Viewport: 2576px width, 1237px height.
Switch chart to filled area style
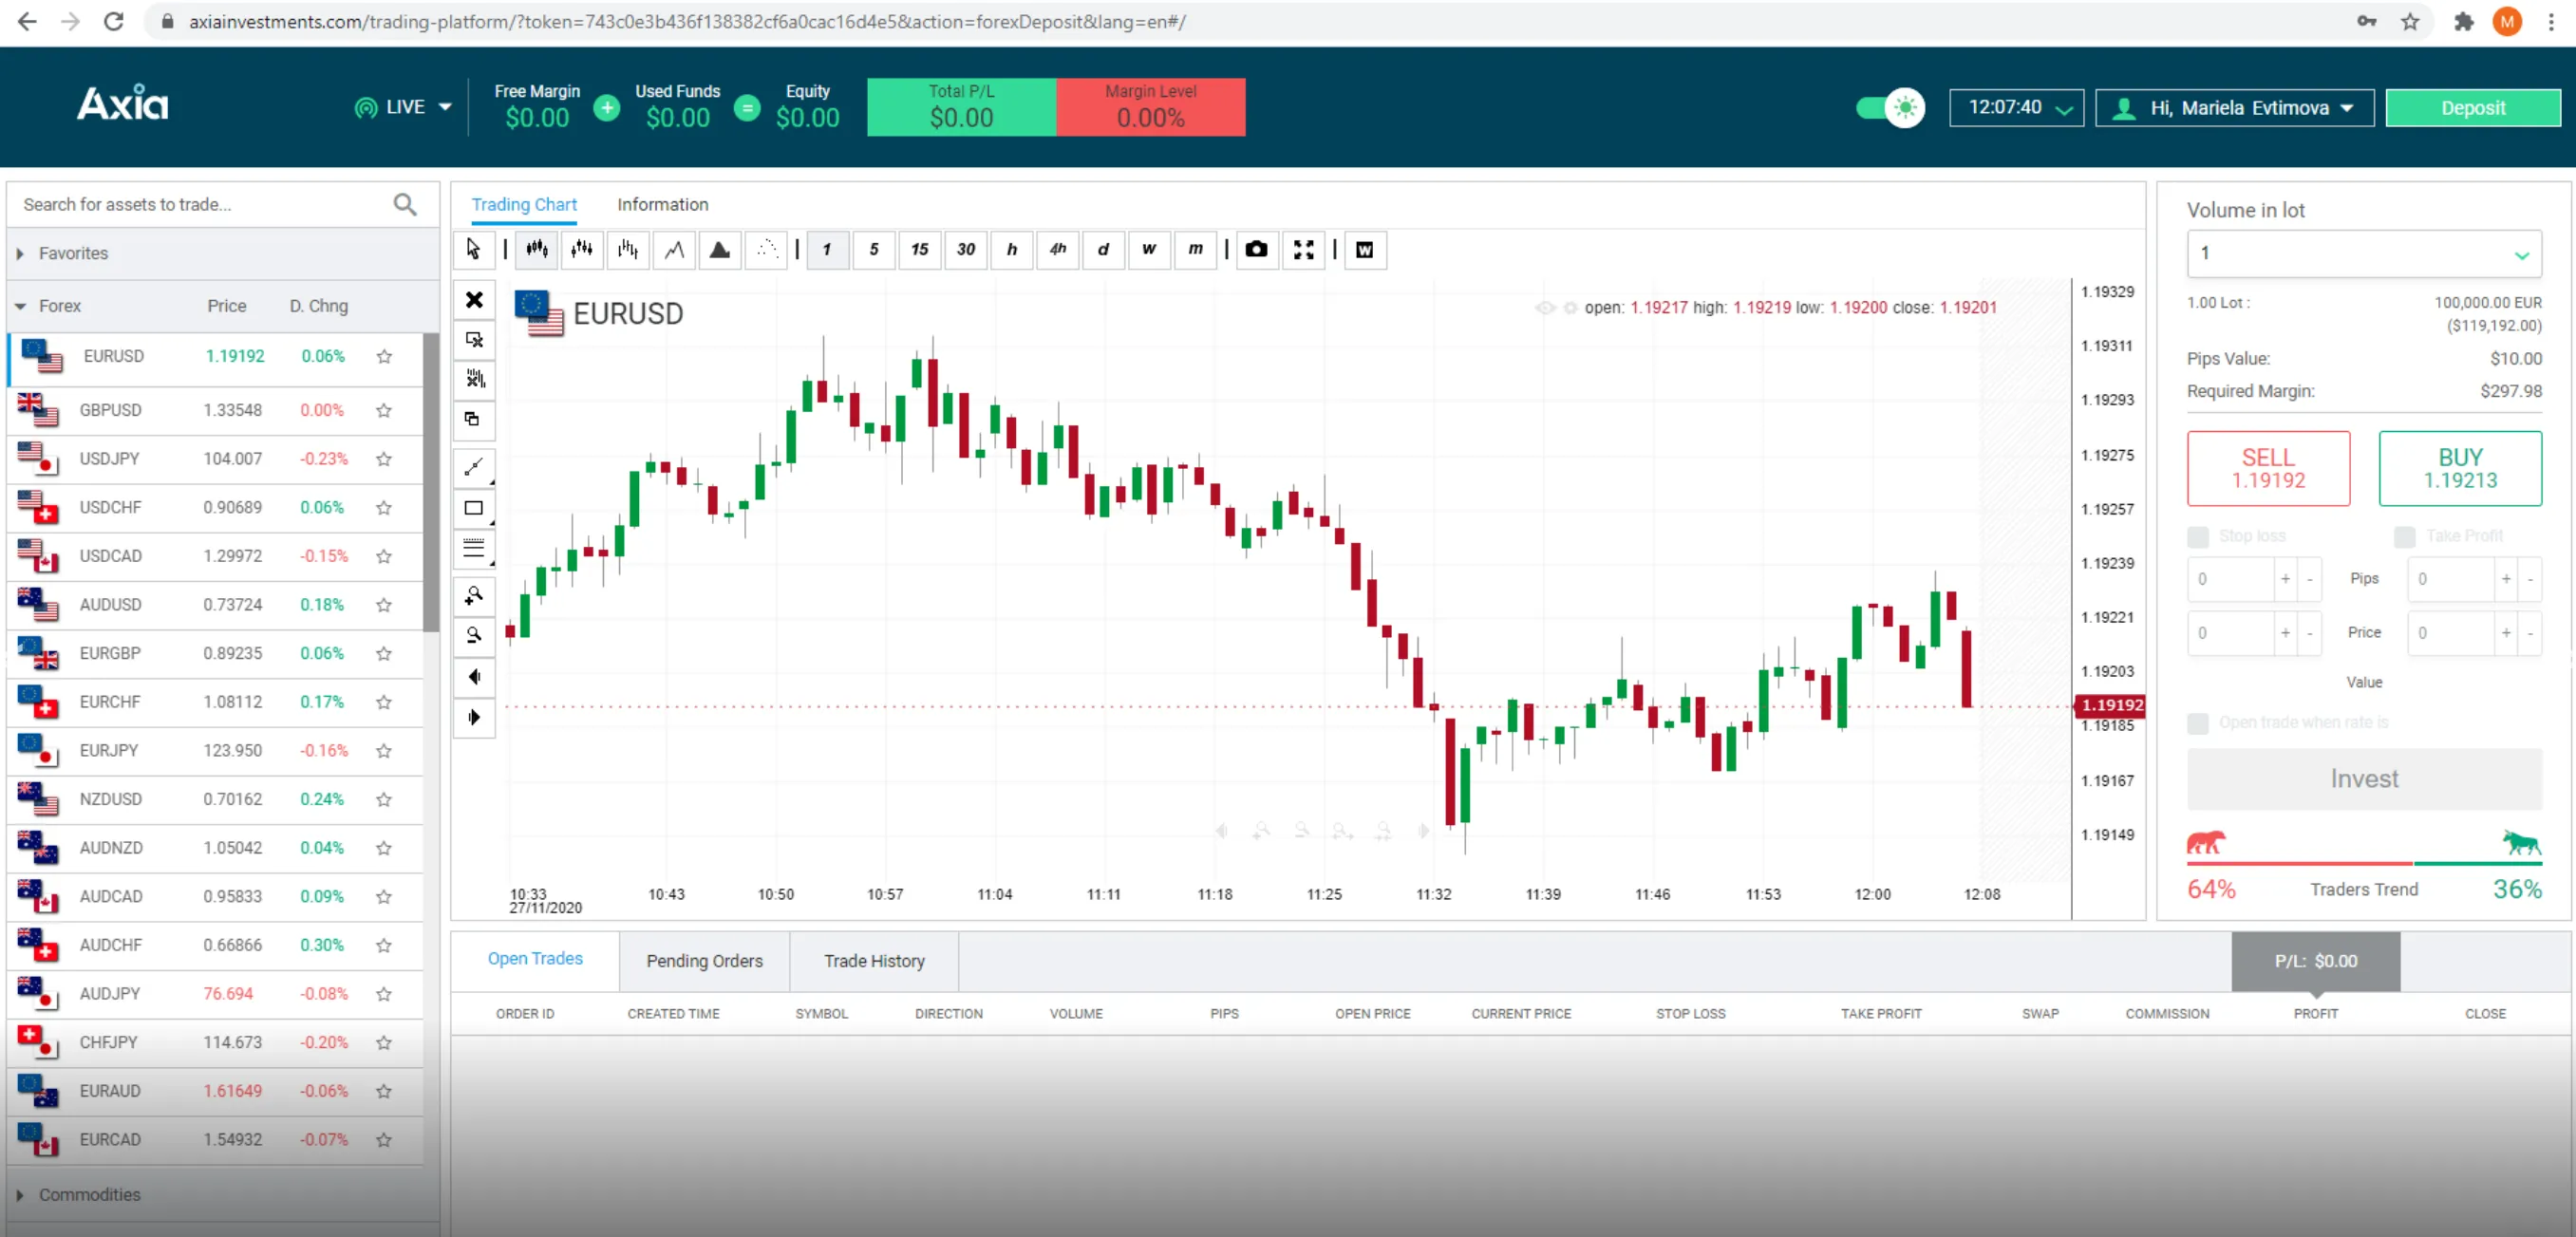point(720,249)
